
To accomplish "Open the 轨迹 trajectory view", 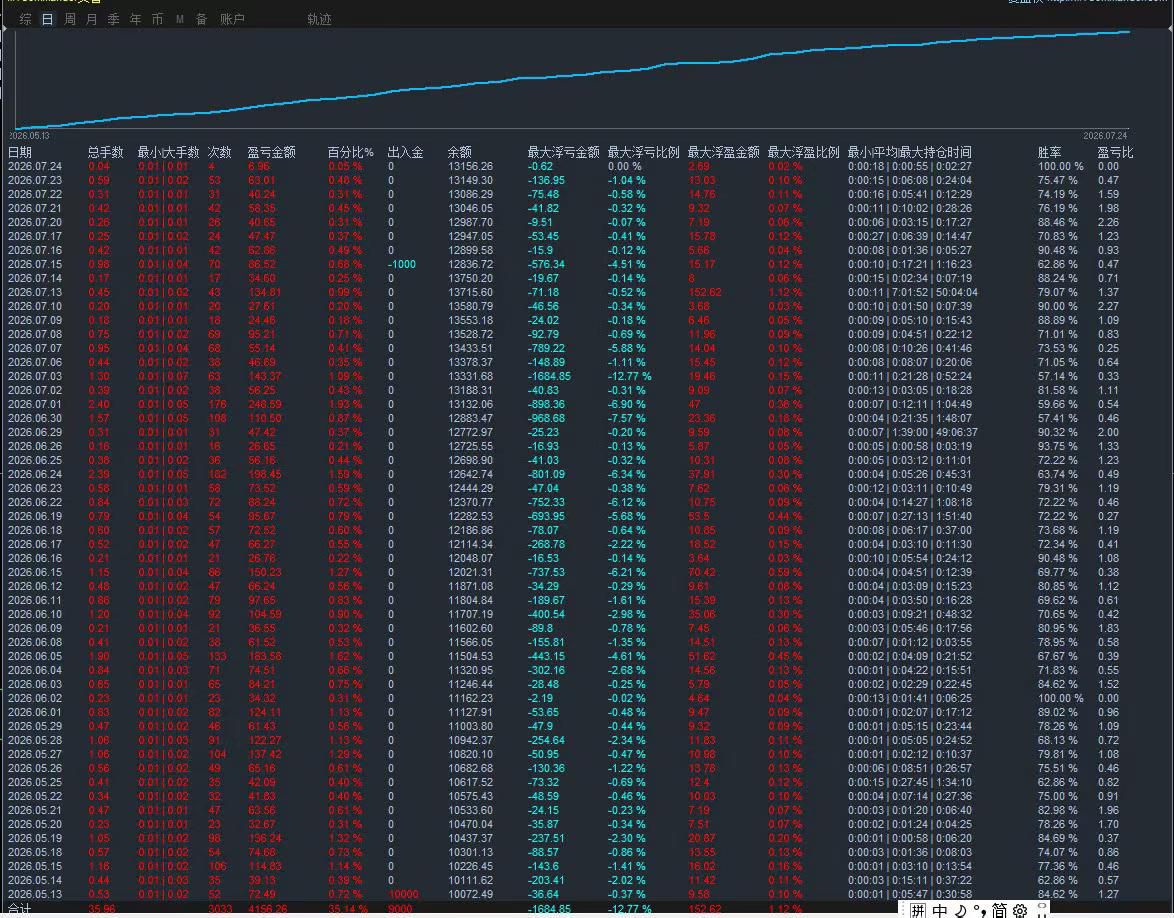I will click(319, 19).
